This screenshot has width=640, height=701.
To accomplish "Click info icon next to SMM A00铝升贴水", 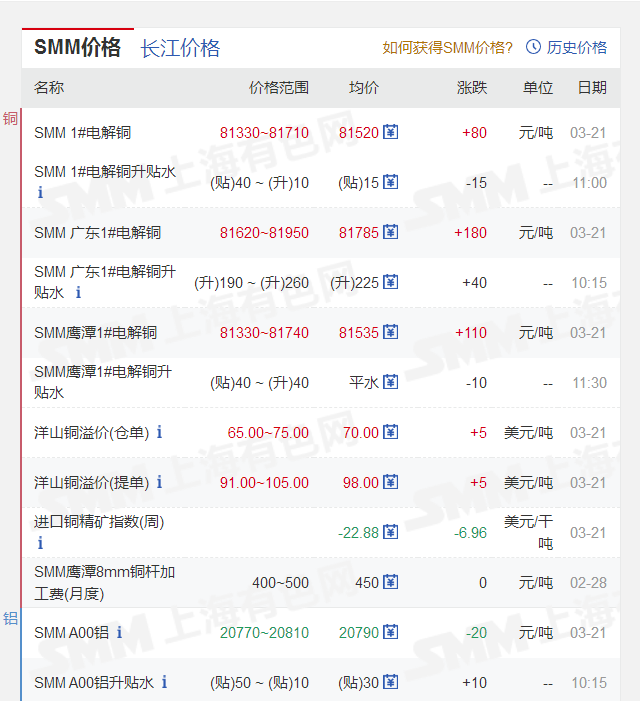I will [x=164, y=682].
